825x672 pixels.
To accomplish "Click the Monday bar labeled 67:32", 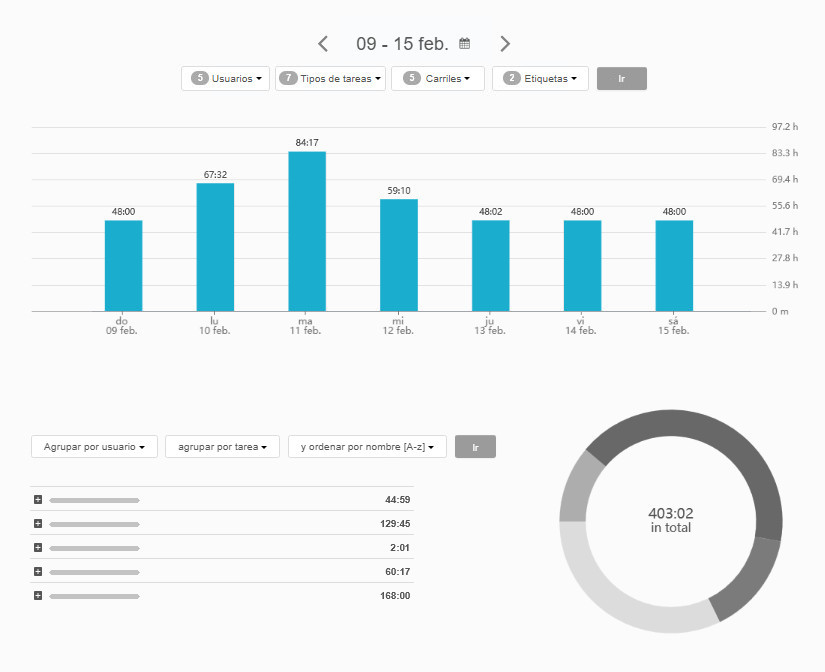I will [x=215, y=247].
